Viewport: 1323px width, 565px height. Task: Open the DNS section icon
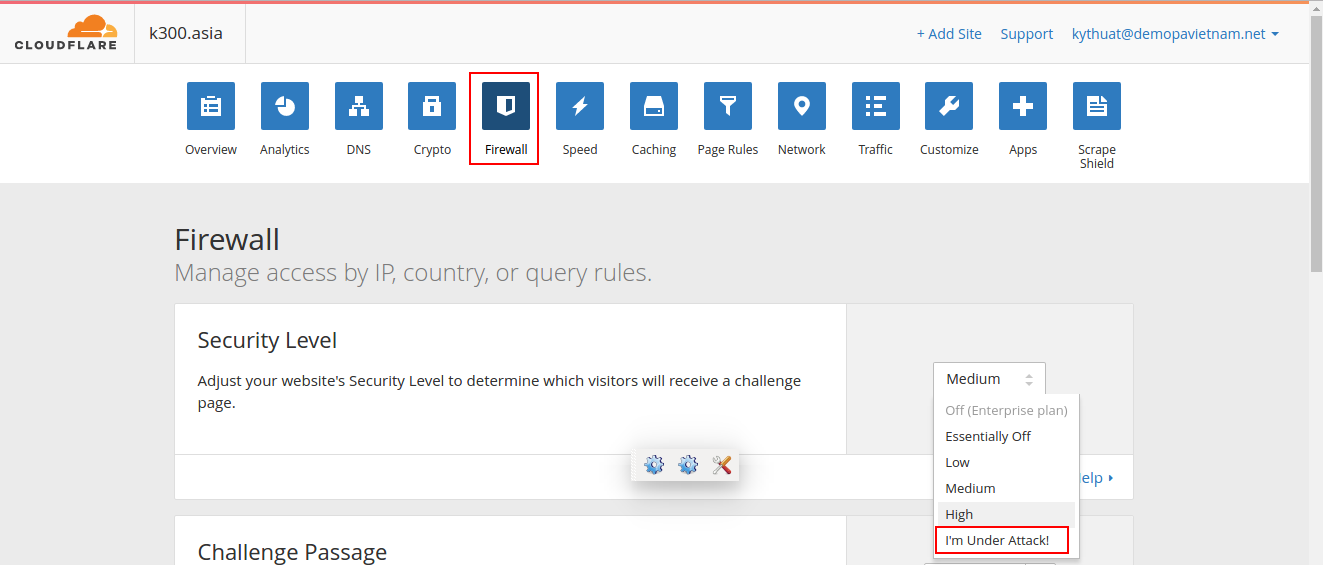pos(358,106)
